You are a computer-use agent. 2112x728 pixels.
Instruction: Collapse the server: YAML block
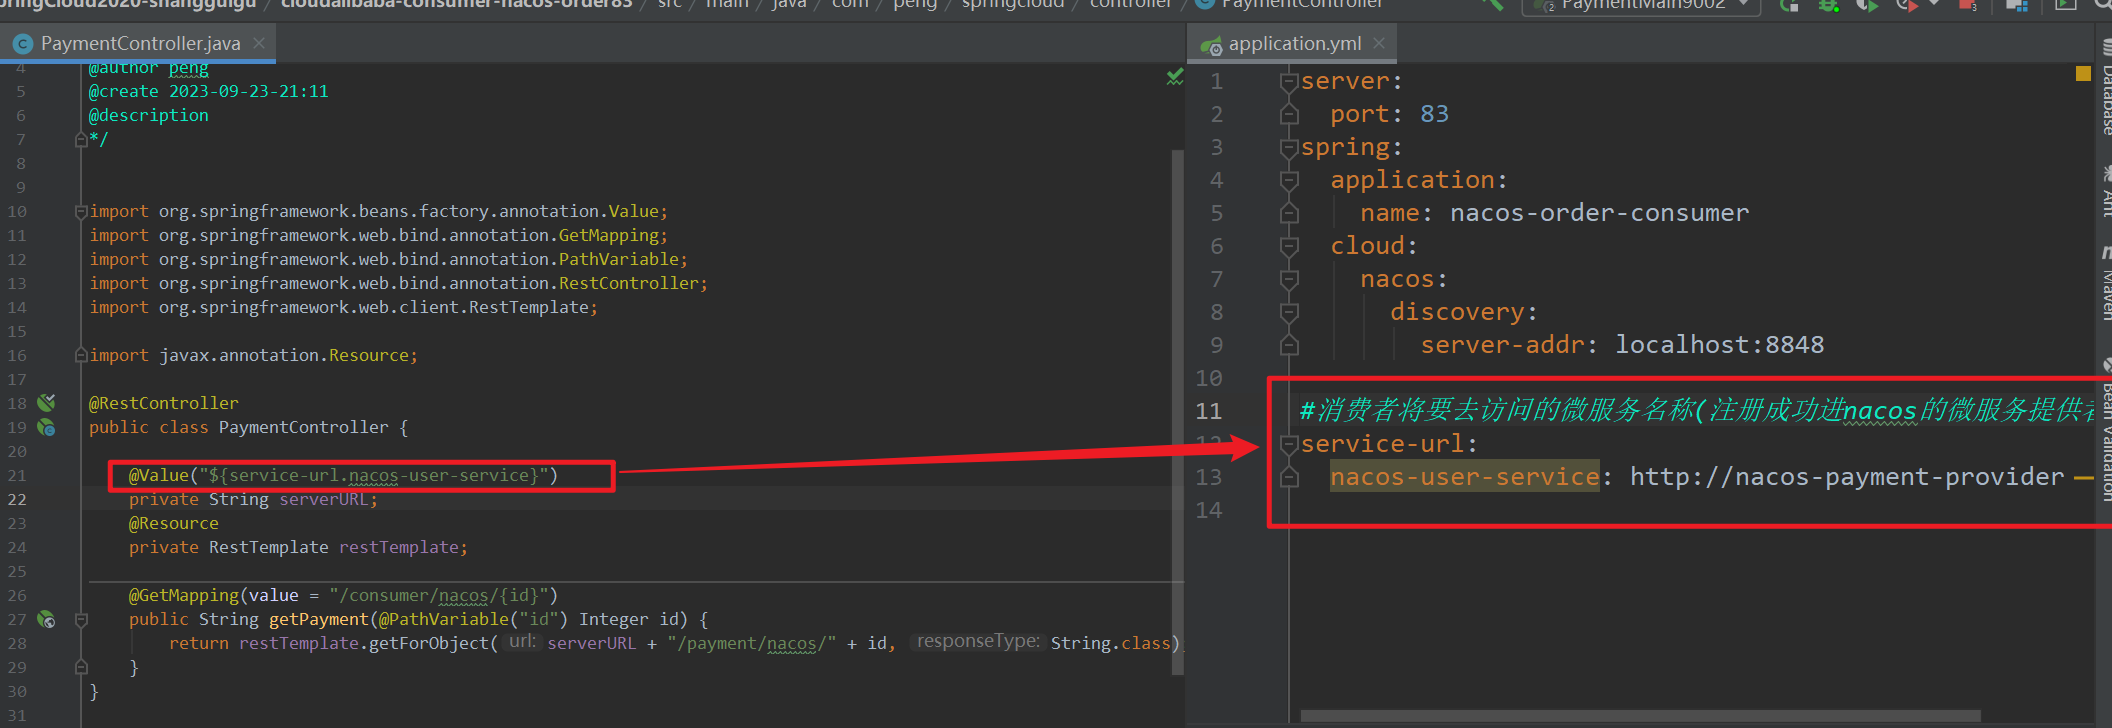[x=1289, y=81]
